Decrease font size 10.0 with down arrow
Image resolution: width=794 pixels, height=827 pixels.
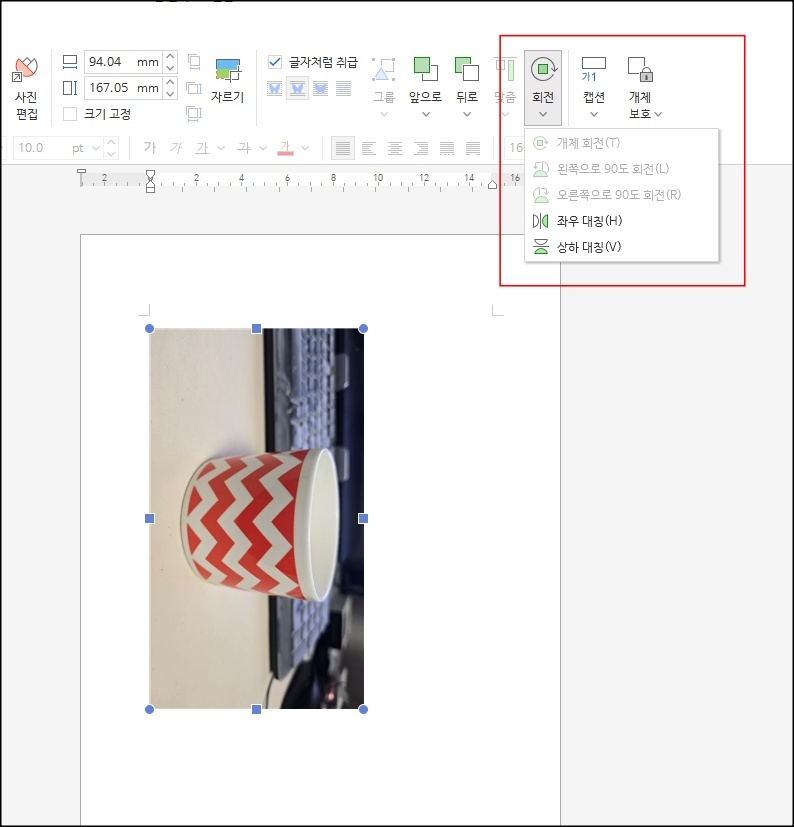[110, 154]
